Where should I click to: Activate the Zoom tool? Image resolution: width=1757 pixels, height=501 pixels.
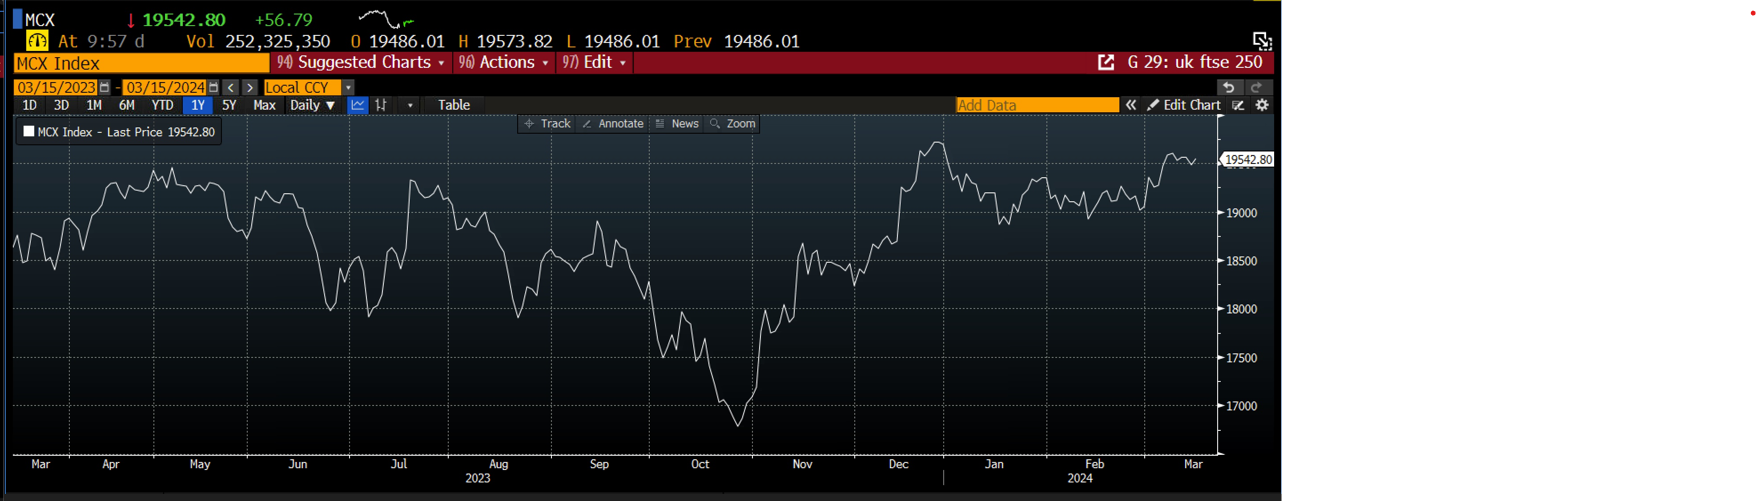(x=732, y=124)
